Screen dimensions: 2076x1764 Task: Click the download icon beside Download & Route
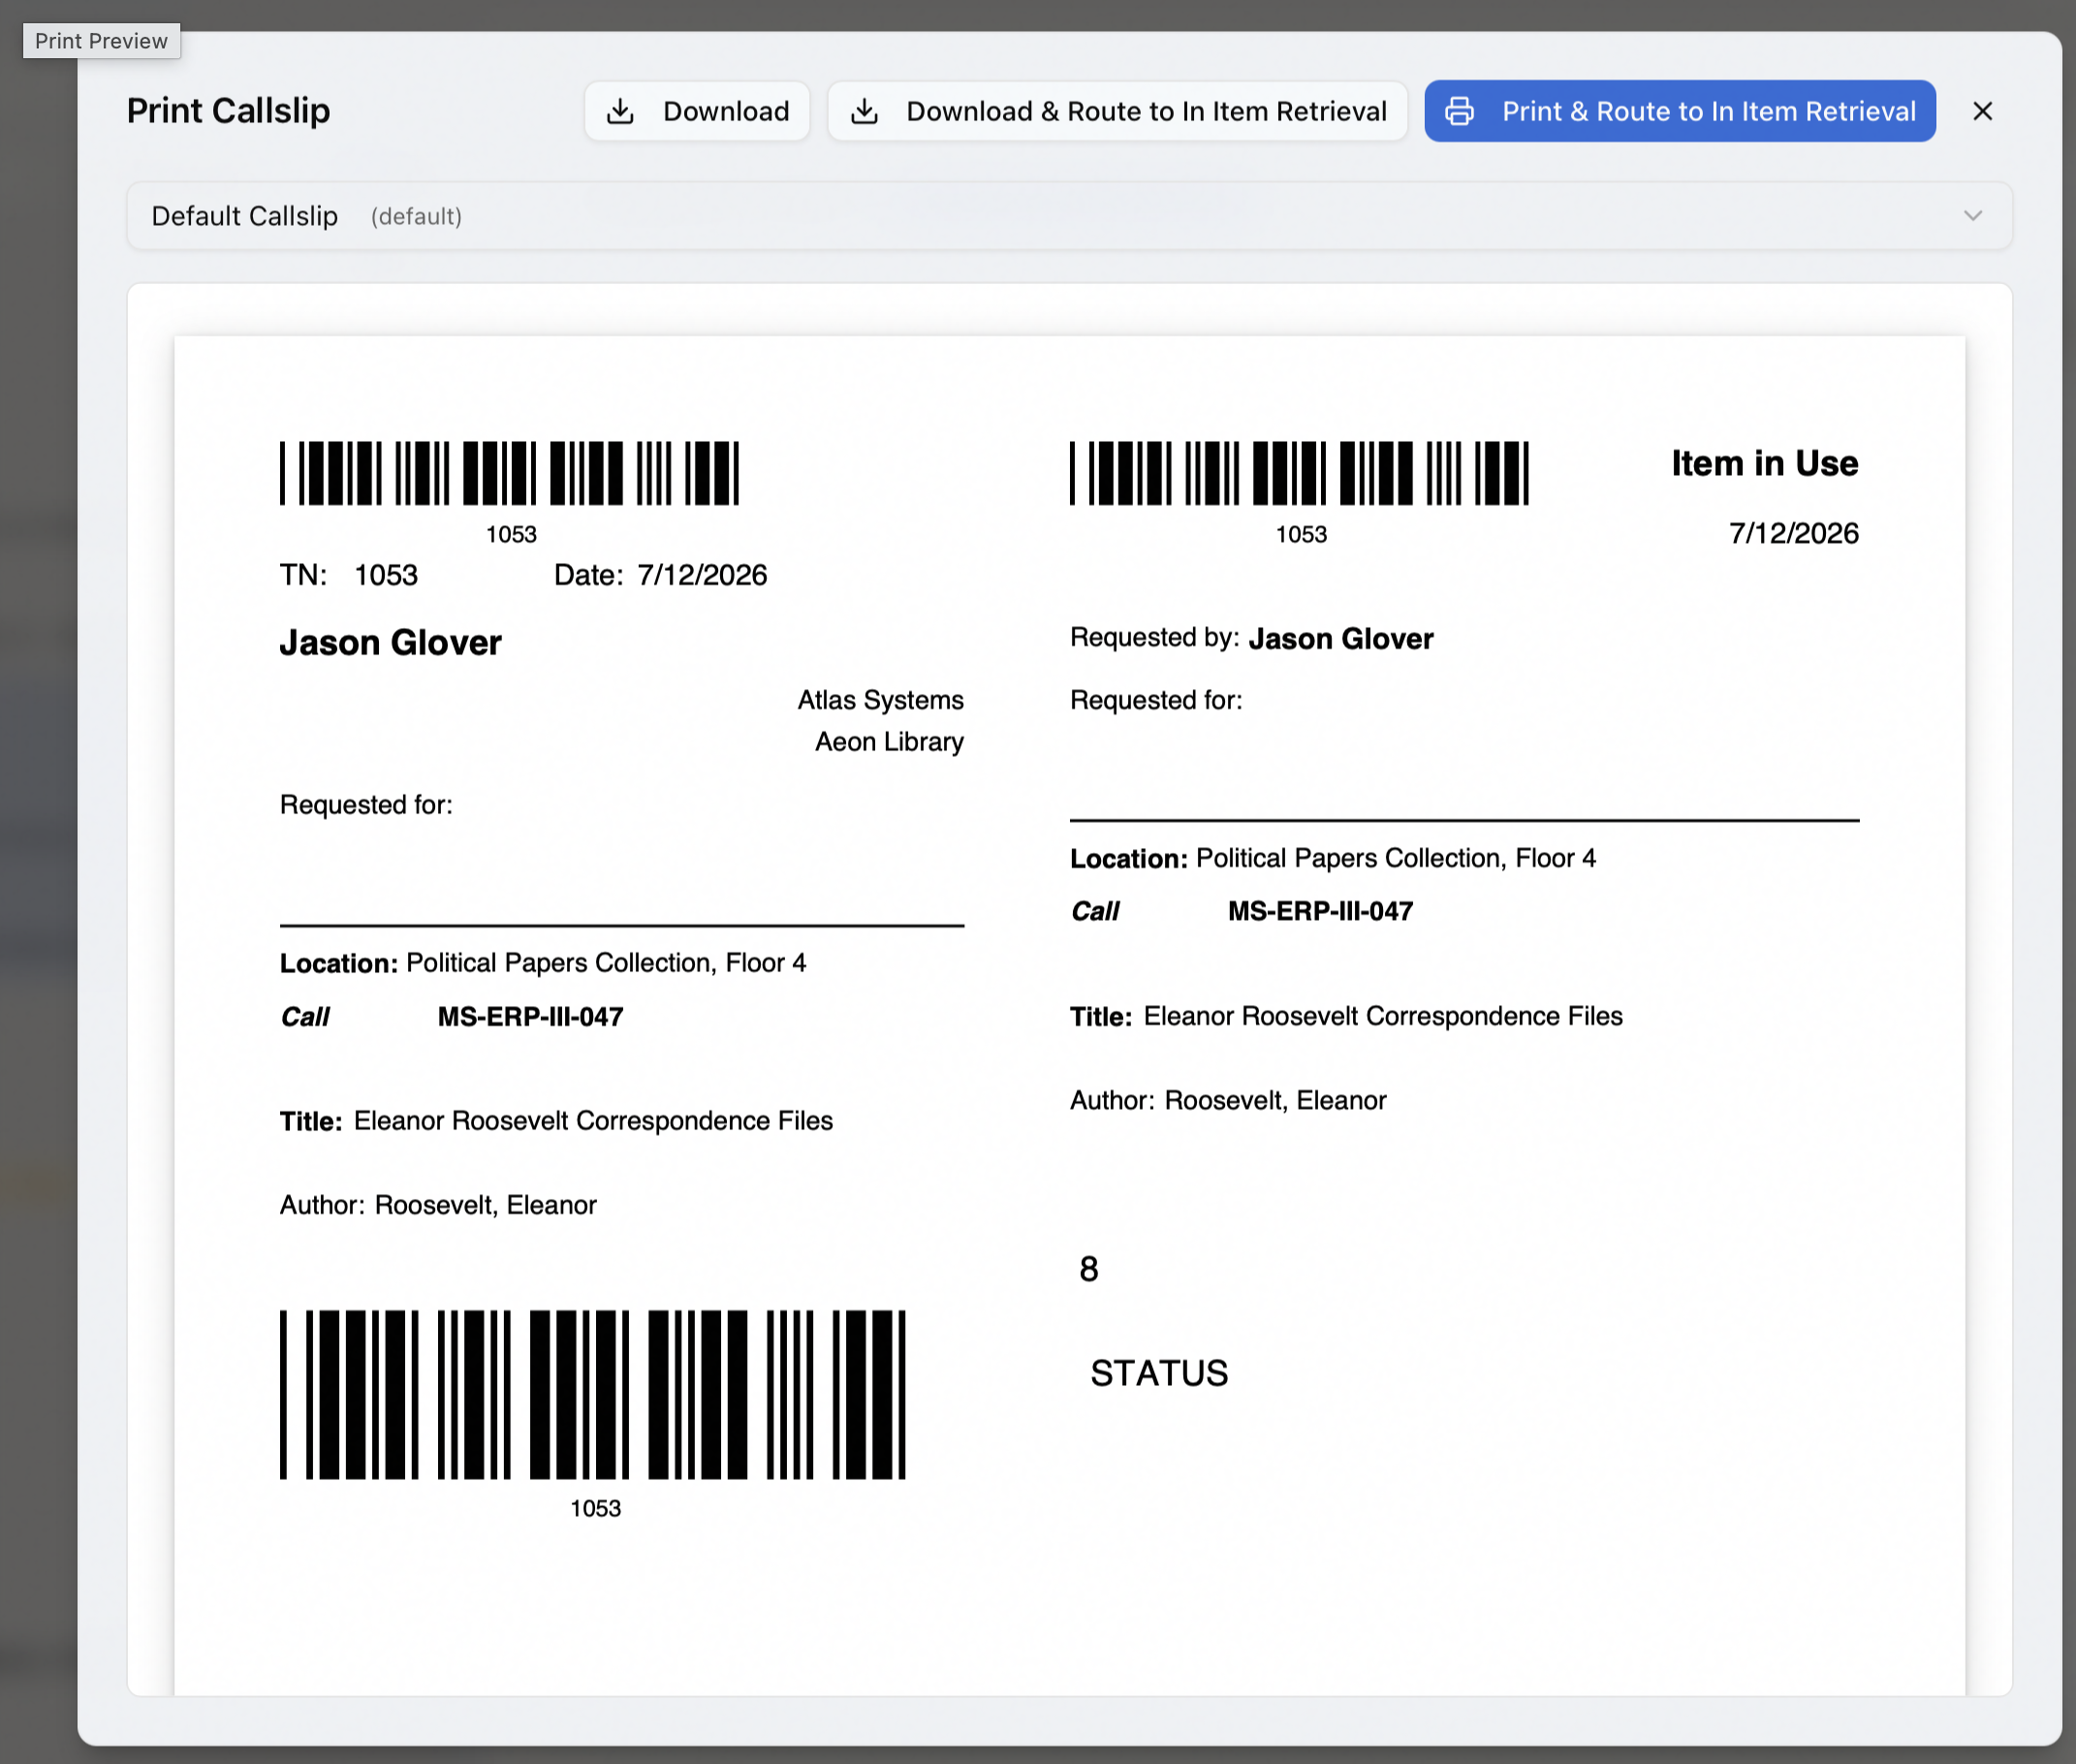click(x=864, y=111)
